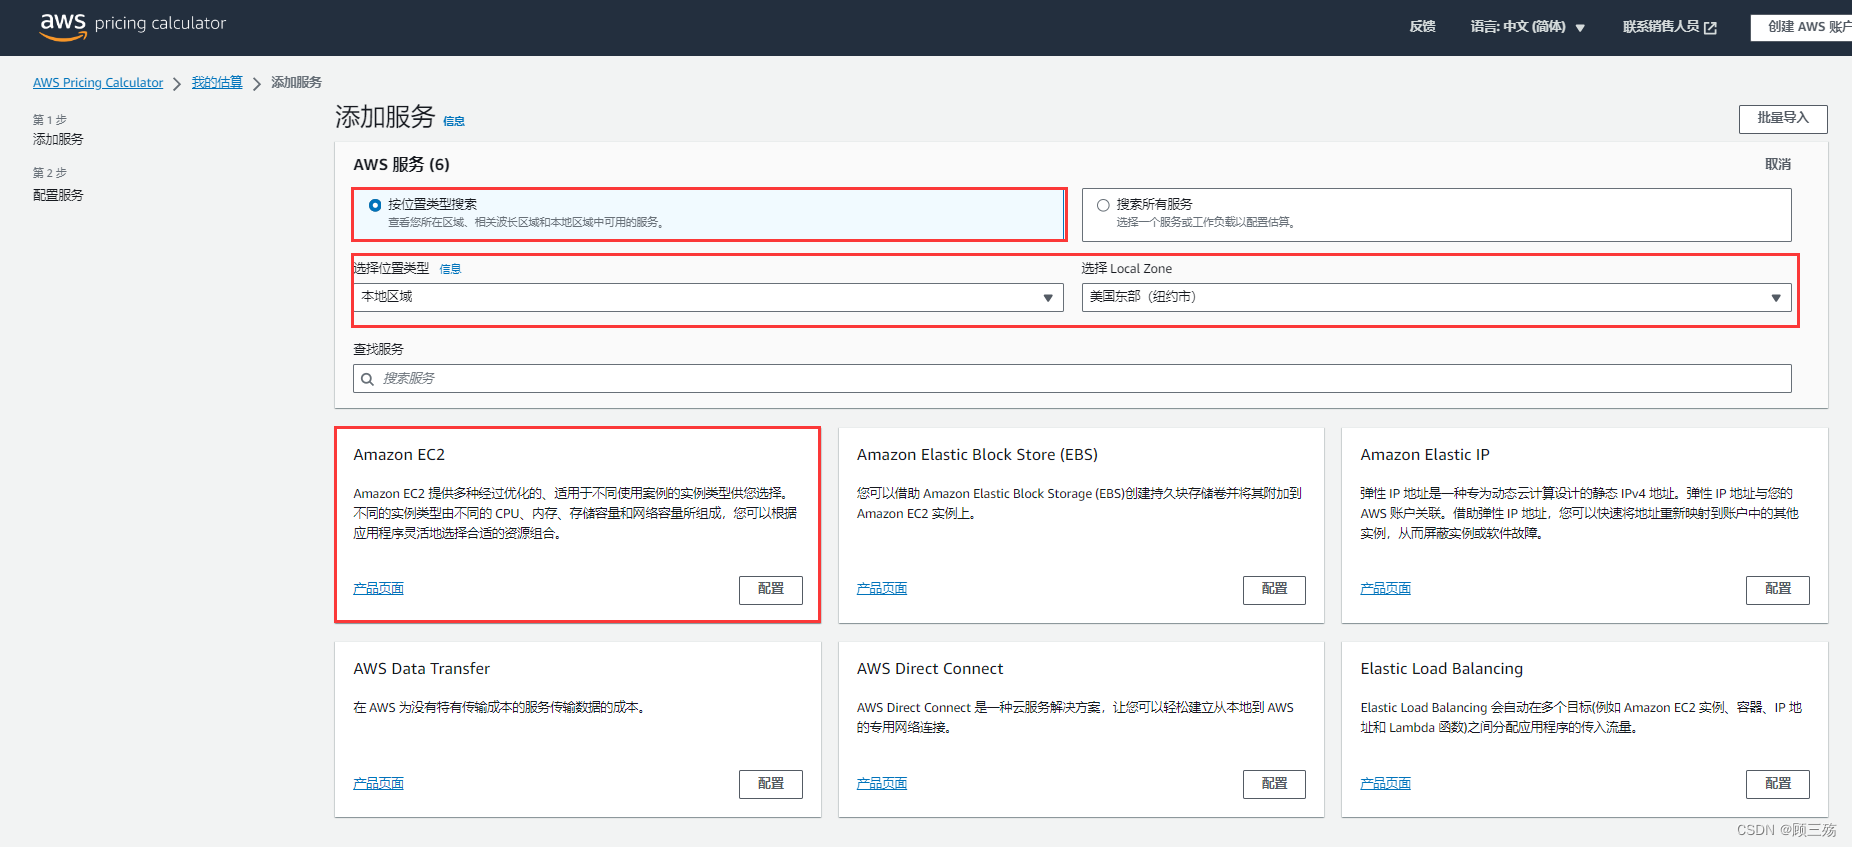Screen dimensions: 1852x847
Task: Click the AWS 服务 (6) panel heading
Action: [x=401, y=165]
